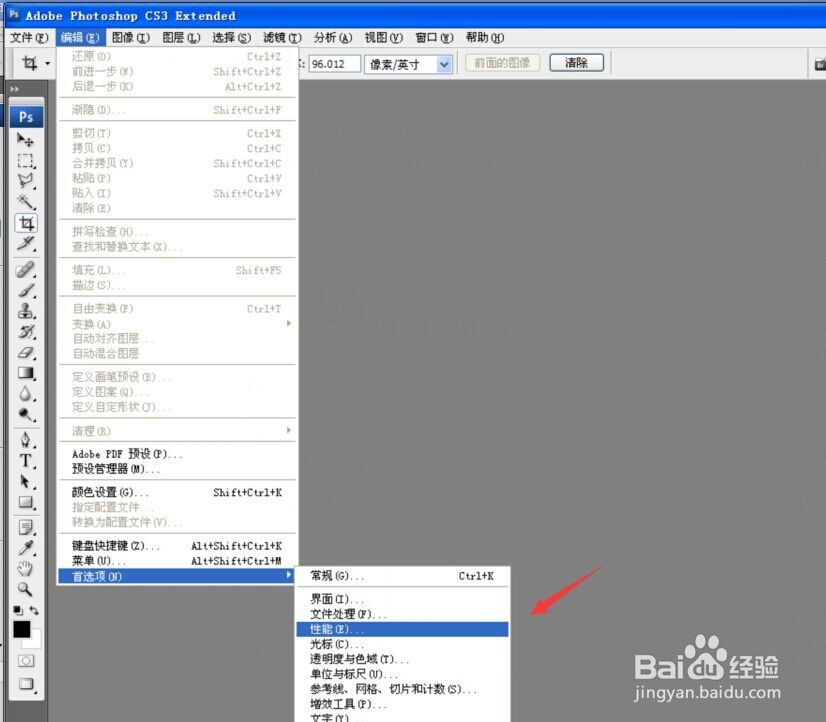This screenshot has height=722, width=826.
Task: Choose Cursors preferences
Action: point(402,644)
